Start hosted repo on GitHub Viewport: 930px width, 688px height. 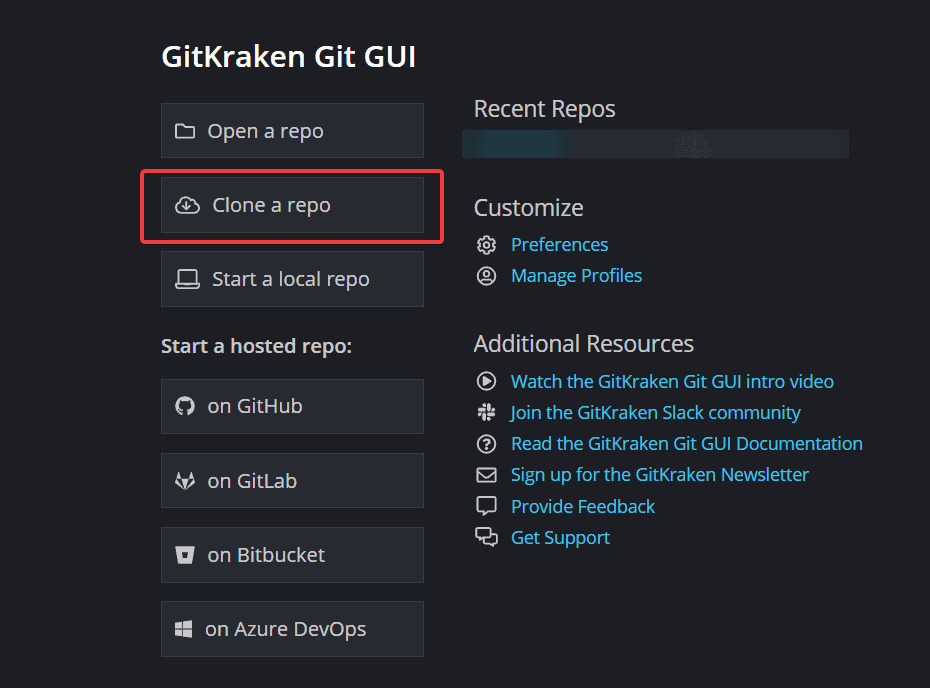[x=292, y=406]
